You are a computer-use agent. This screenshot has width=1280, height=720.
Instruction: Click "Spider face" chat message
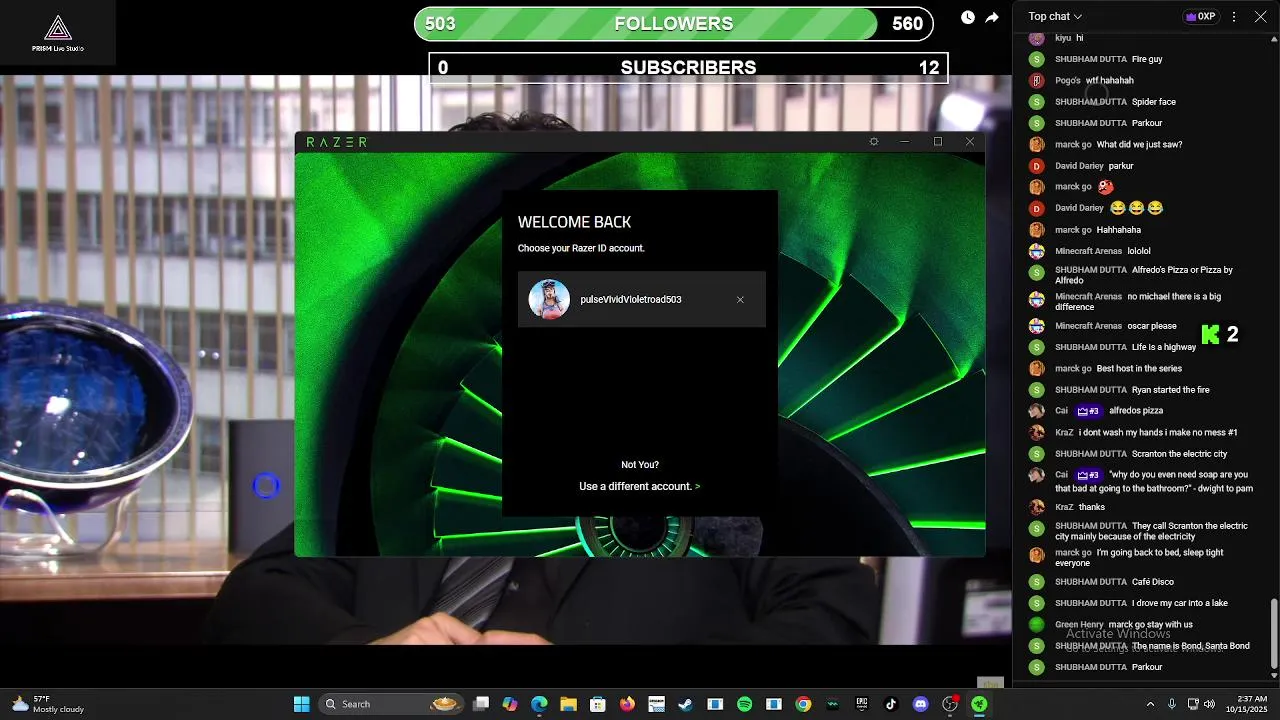point(1154,102)
